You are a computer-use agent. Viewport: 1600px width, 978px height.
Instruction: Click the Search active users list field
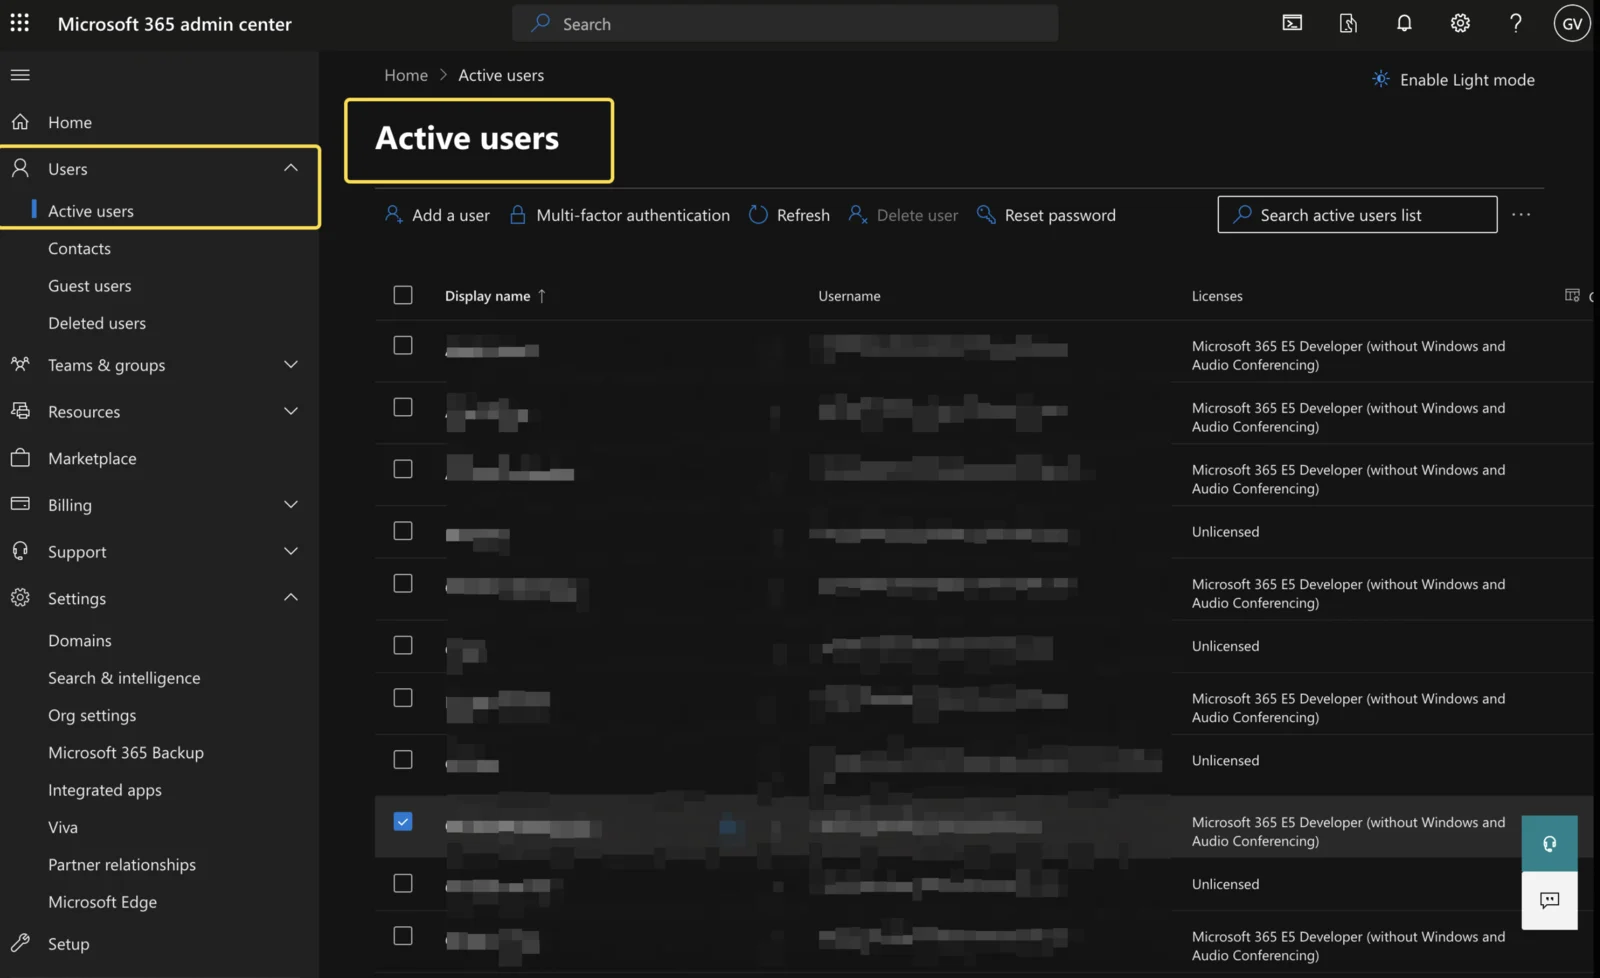click(x=1357, y=215)
